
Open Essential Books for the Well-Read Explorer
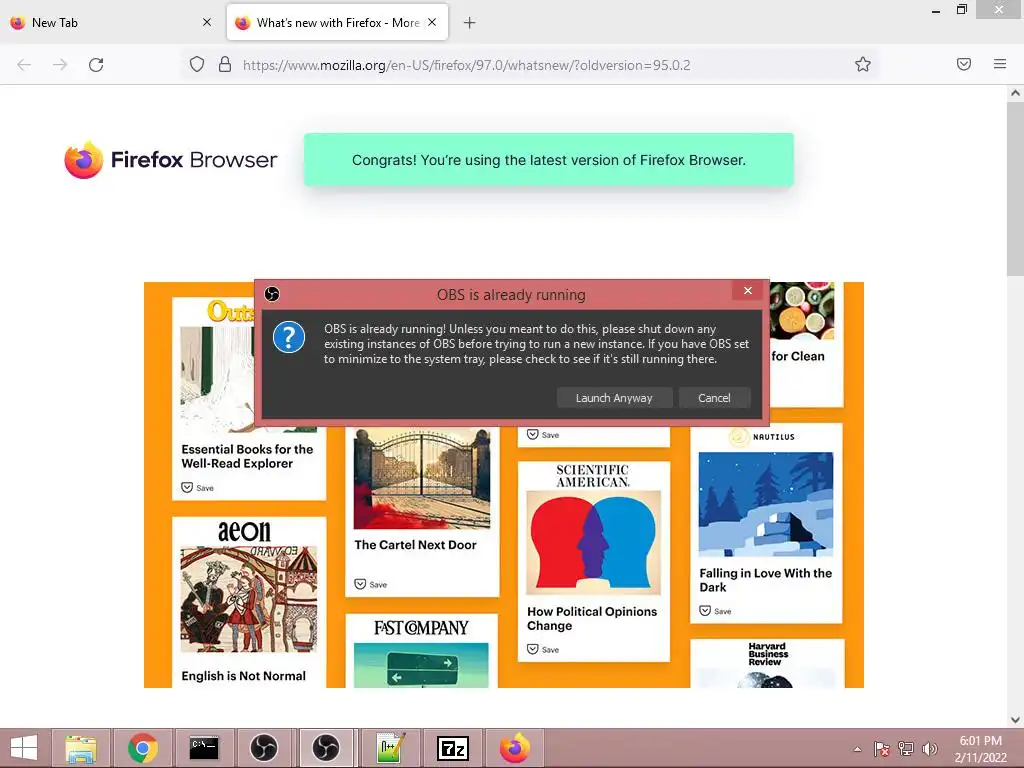pos(247,456)
